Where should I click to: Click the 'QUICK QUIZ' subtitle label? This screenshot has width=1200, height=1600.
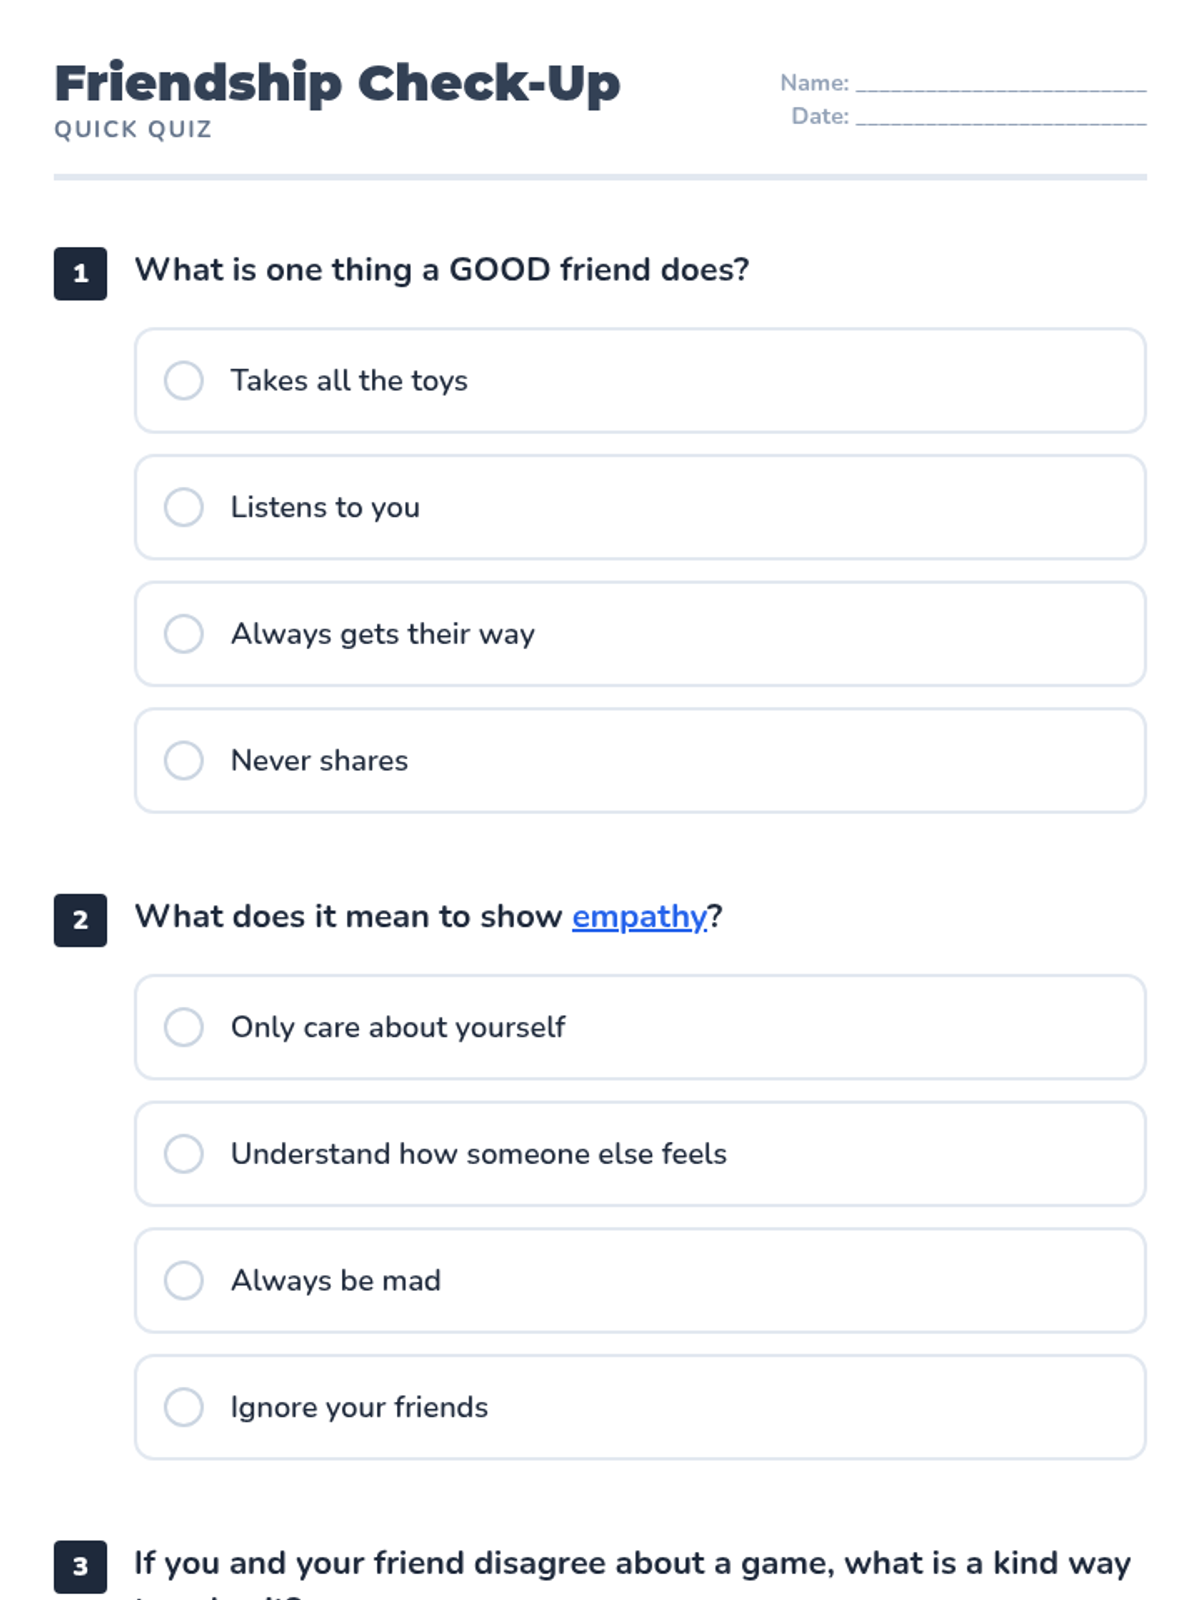[x=133, y=130]
